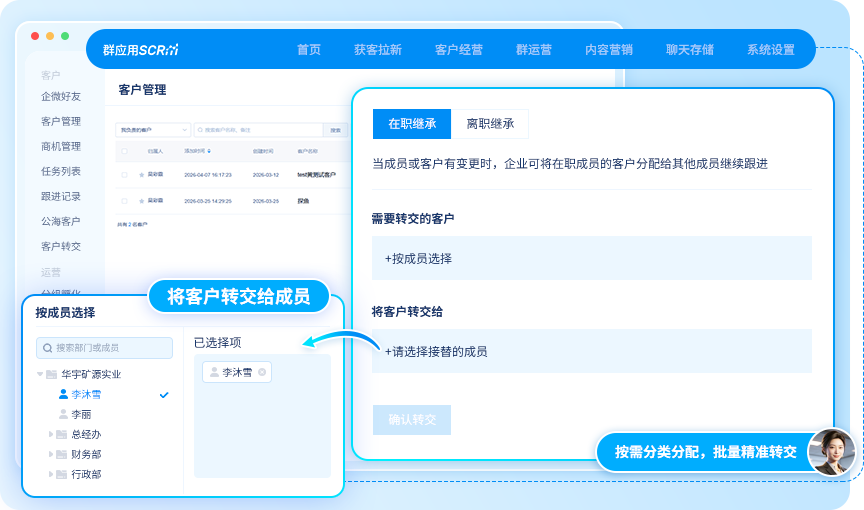Open 系统设置 in top navigation
Screen dimensions: 864x510
(771, 50)
